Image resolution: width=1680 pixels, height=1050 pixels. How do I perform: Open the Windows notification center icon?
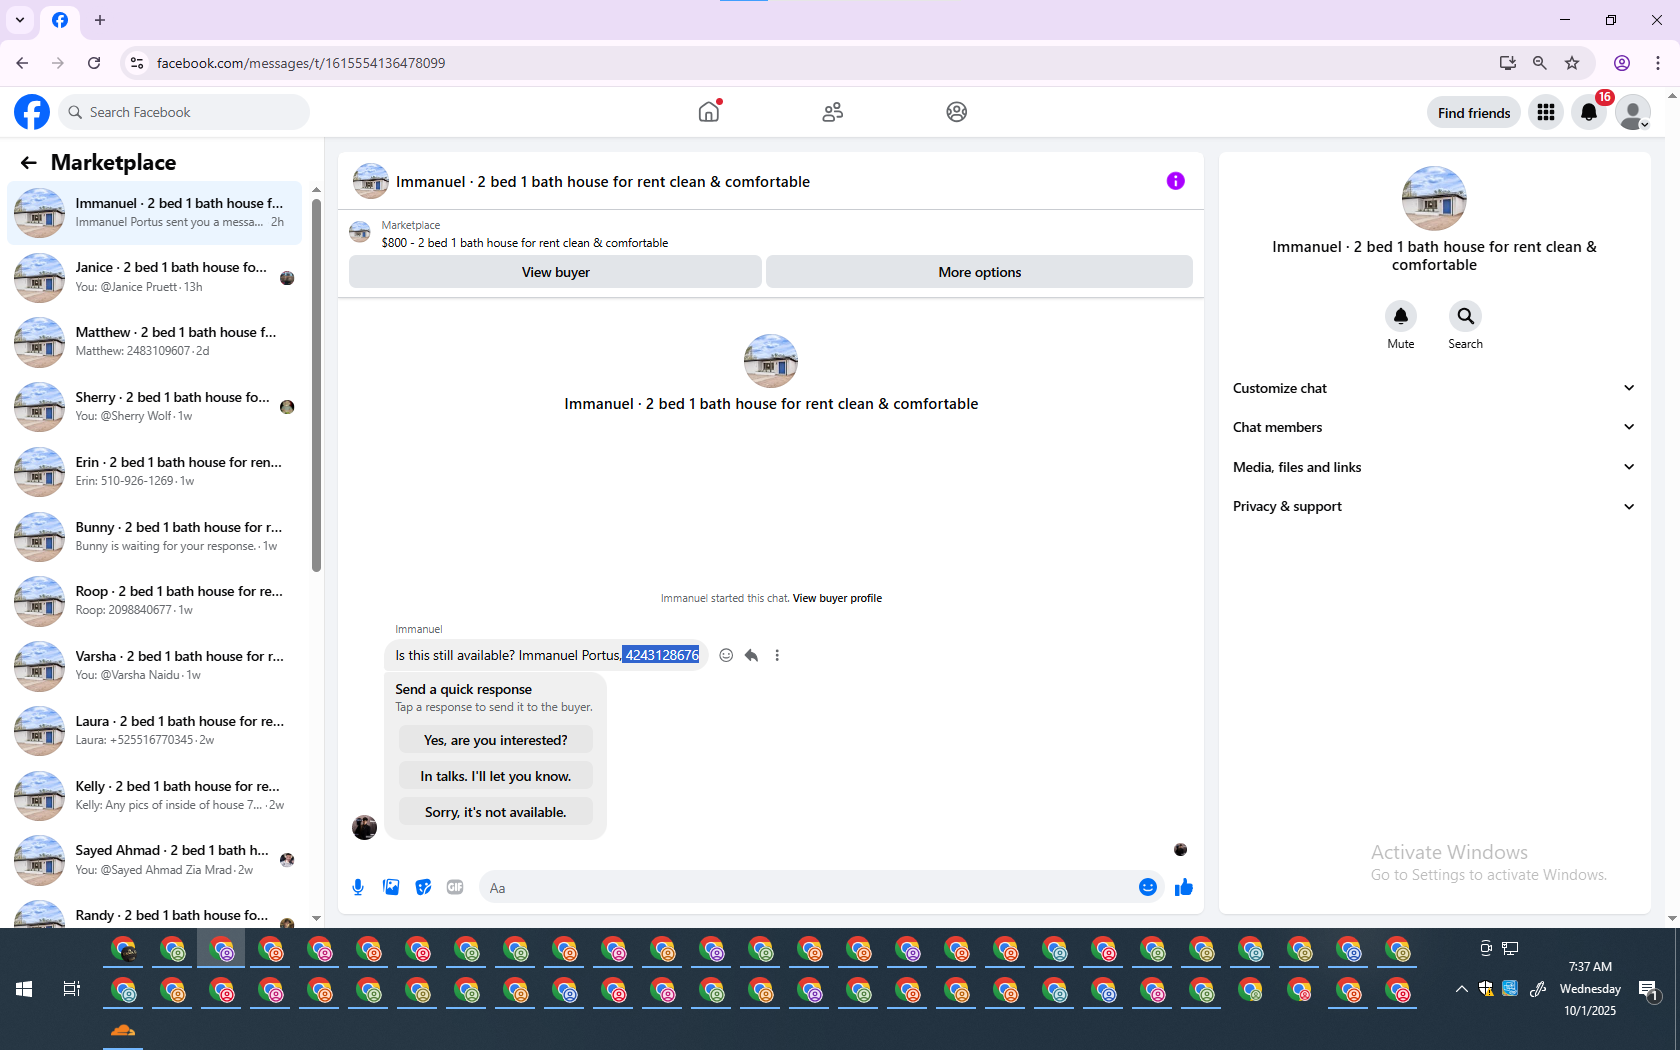tap(1648, 990)
